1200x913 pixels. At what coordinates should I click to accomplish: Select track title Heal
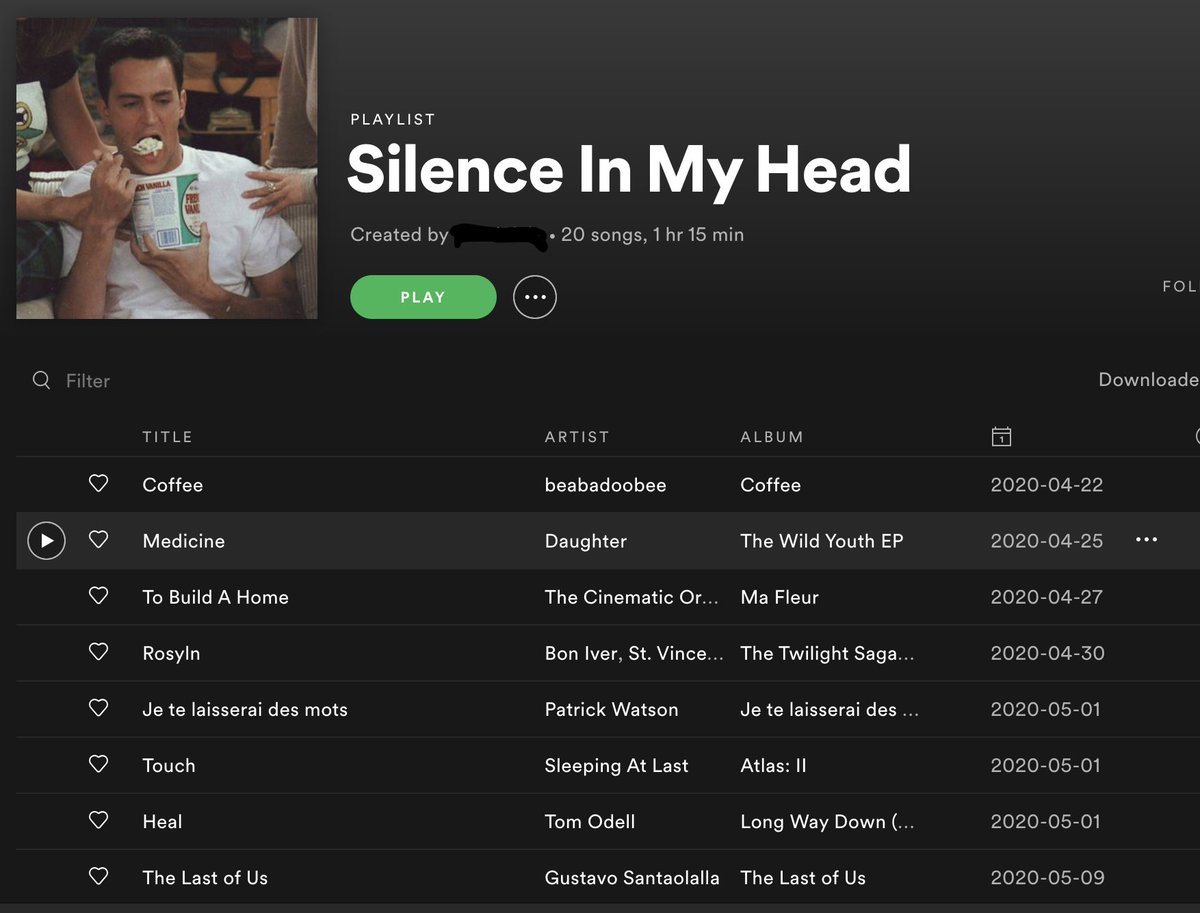tap(162, 821)
